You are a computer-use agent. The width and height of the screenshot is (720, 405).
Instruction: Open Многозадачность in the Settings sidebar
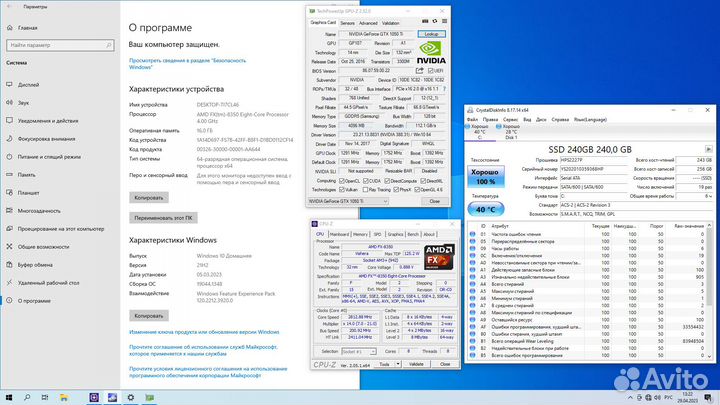(x=39, y=211)
